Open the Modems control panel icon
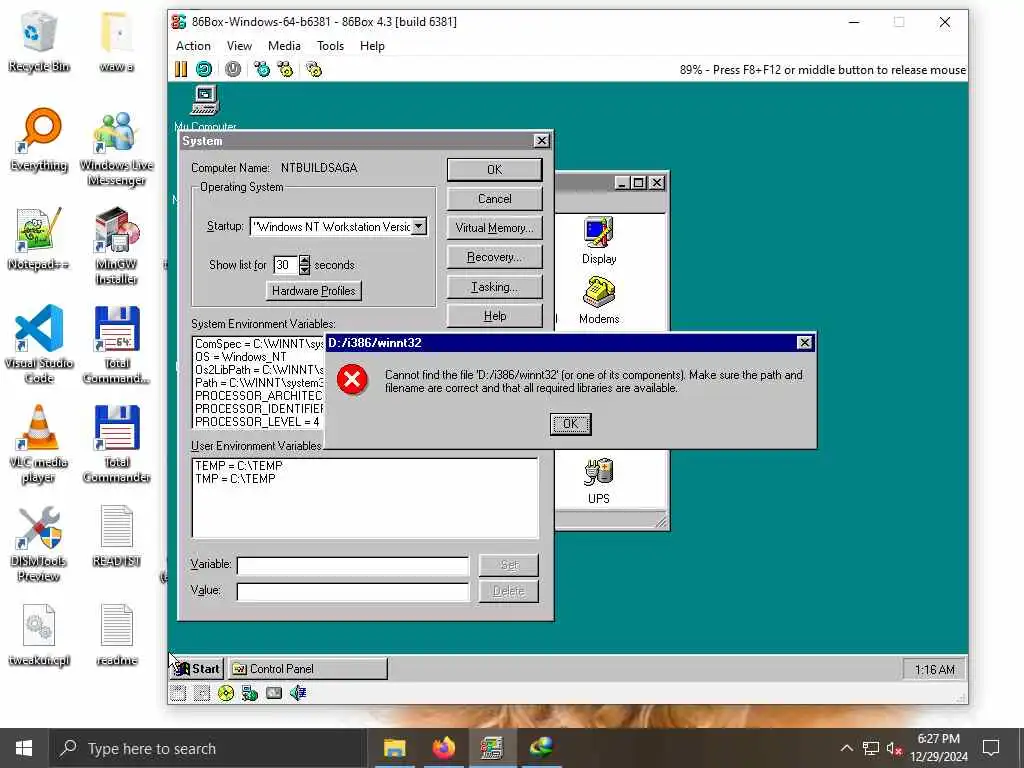The width and height of the screenshot is (1024, 768). (599, 300)
